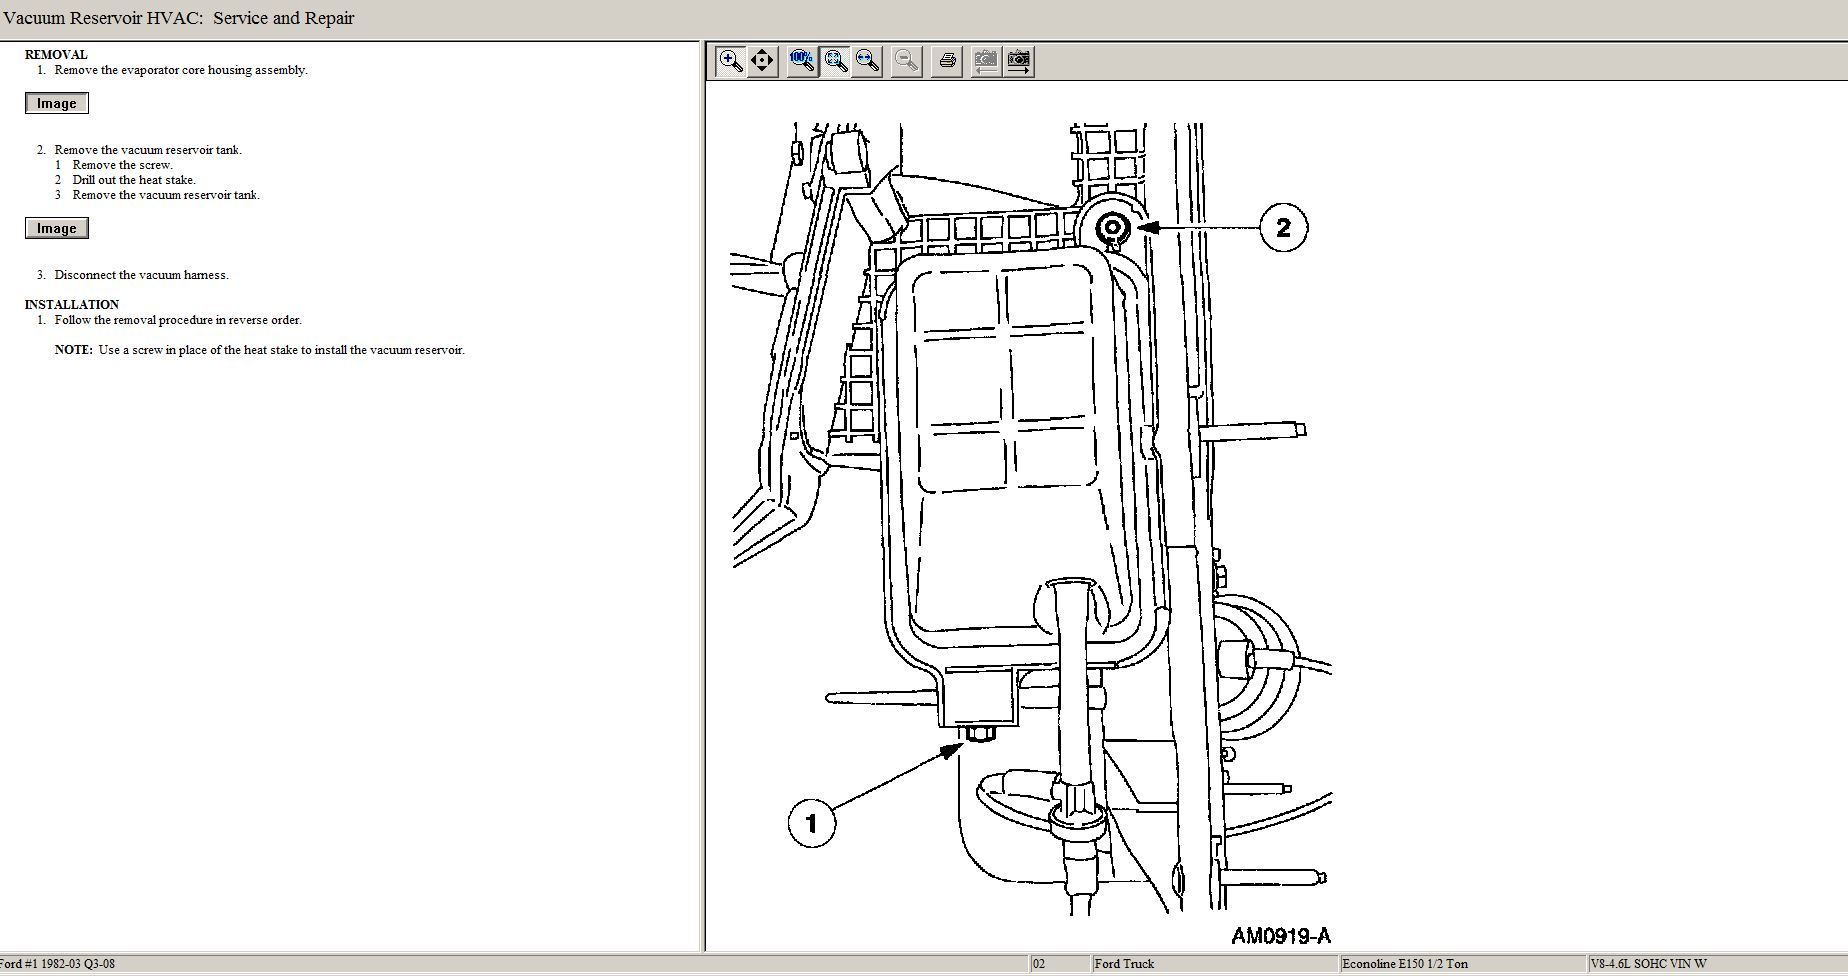The image size is (1848, 976).
Task: Click the AM0919-A diagram label
Action: (1280, 936)
